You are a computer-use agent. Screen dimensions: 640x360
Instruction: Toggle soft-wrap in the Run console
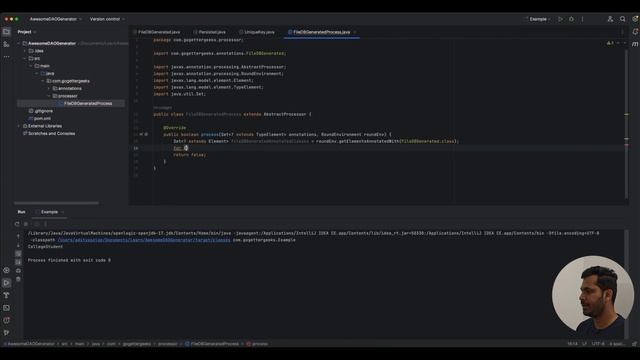18,253
